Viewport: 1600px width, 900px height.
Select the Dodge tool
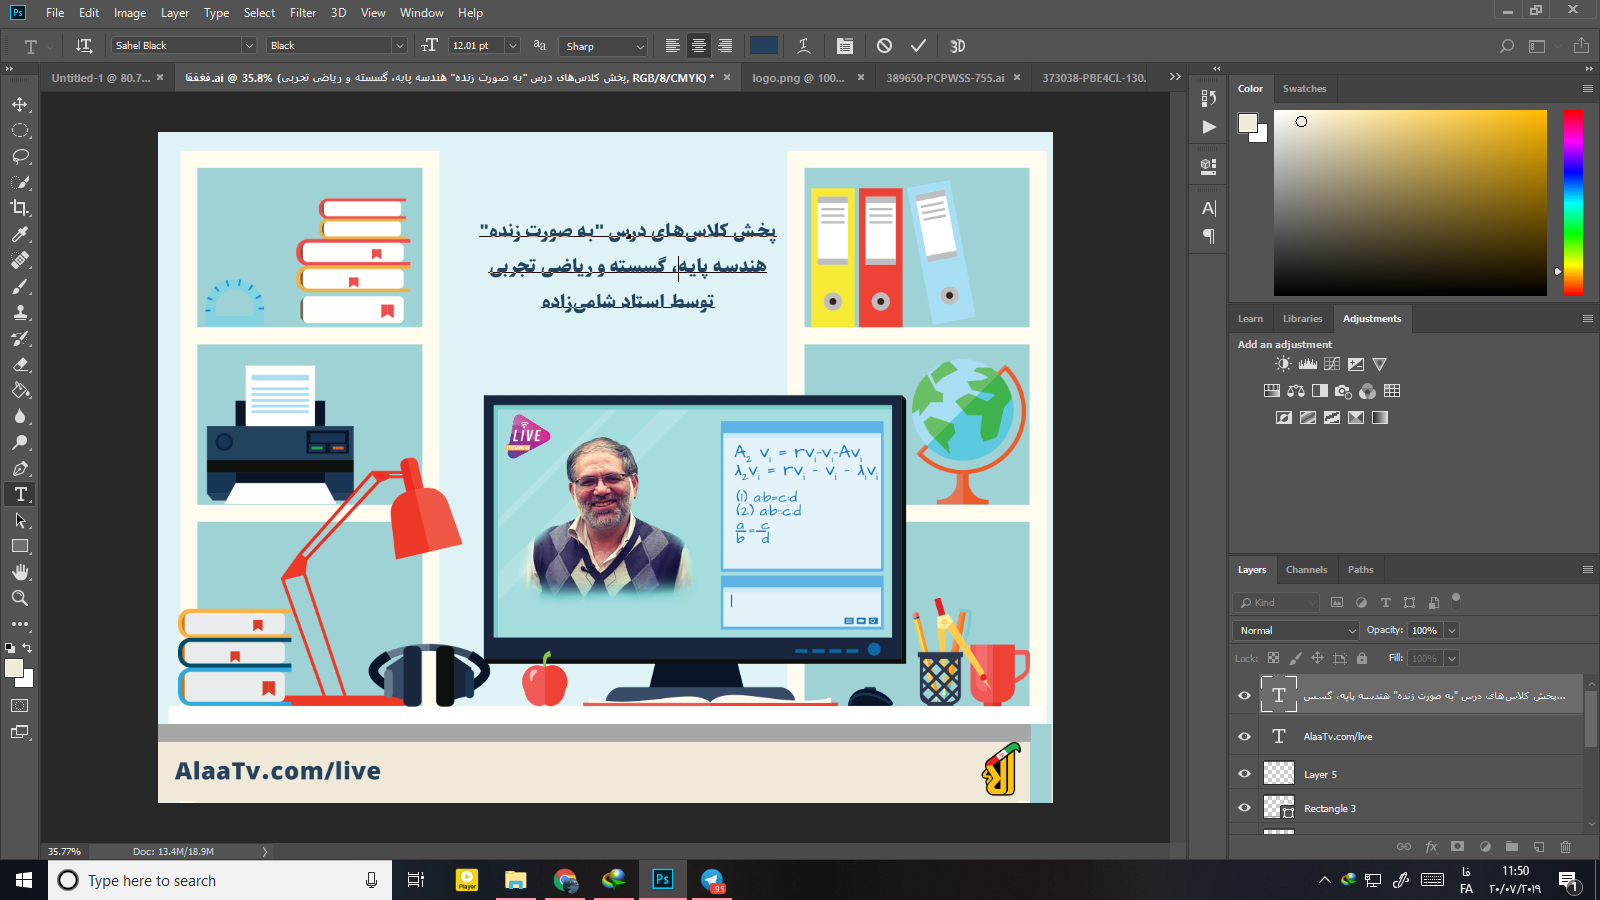[20, 443]
